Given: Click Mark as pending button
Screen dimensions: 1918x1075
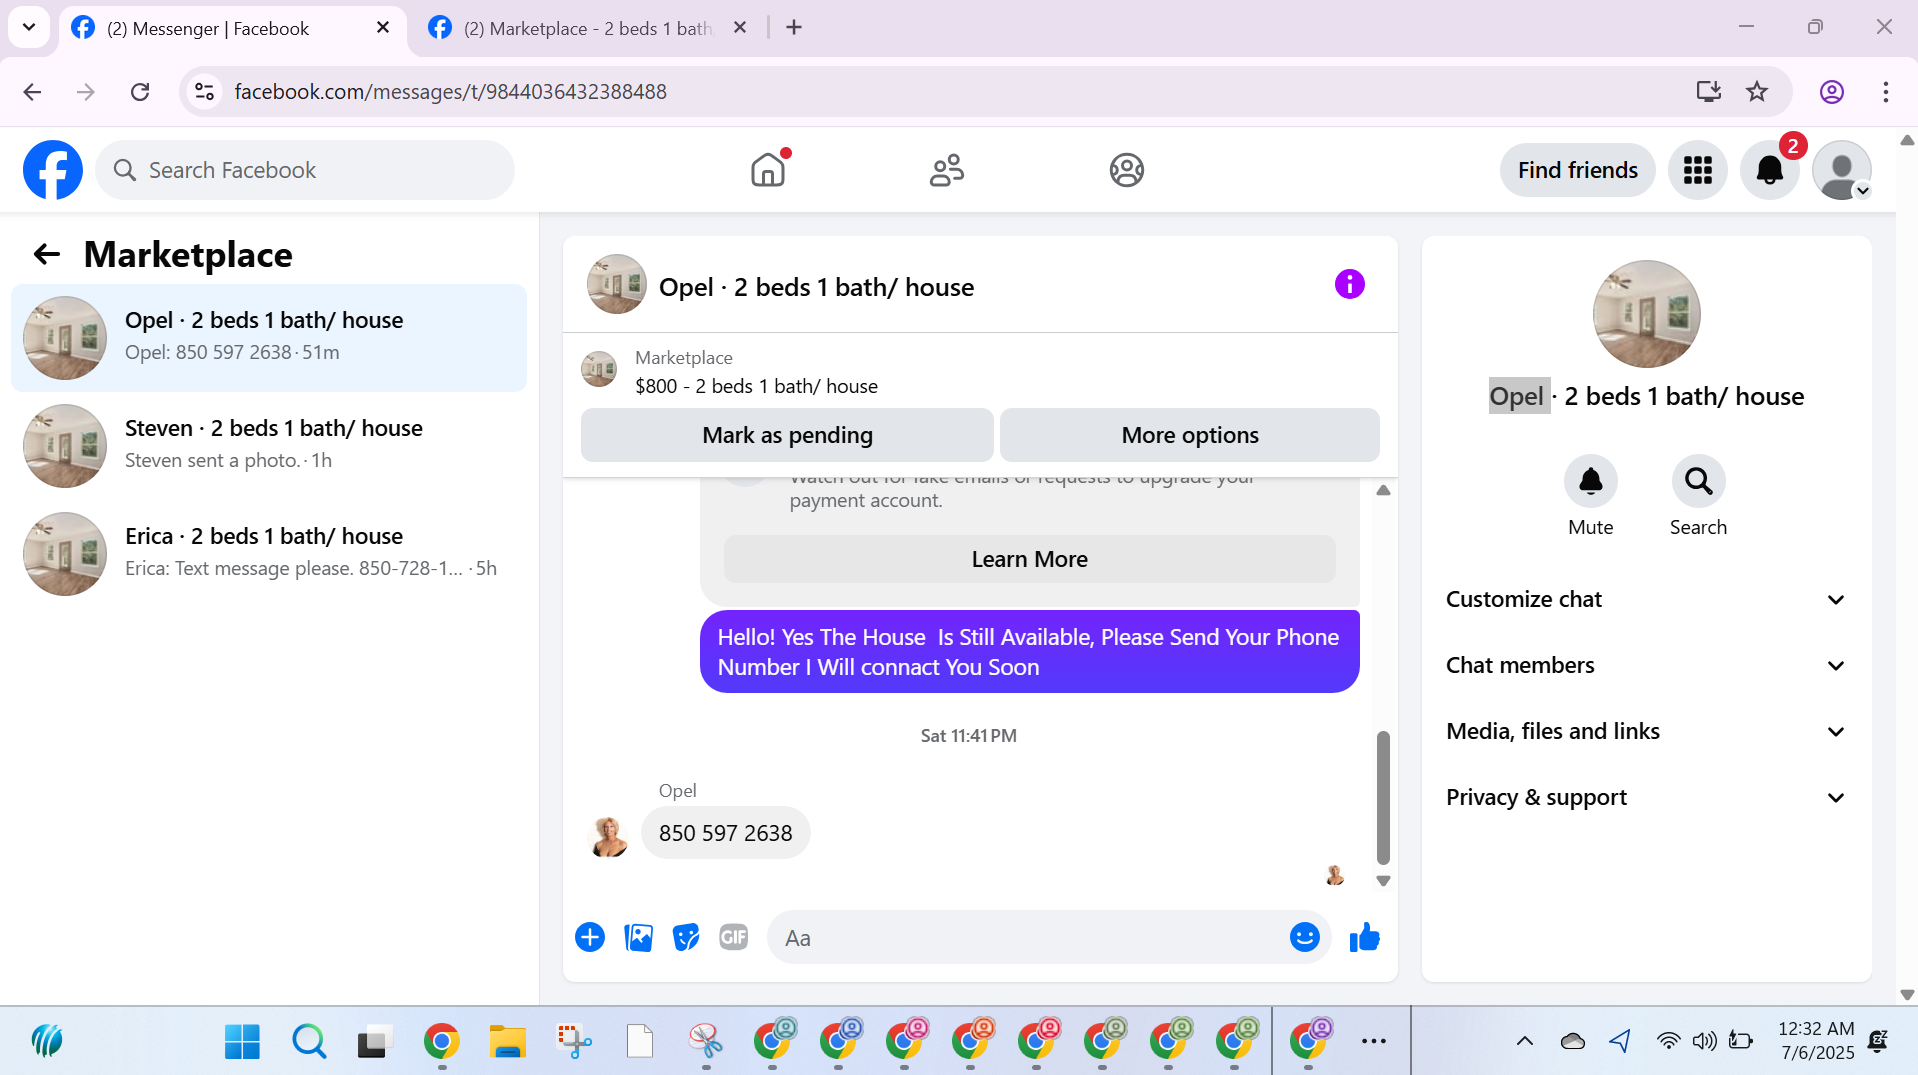Looking at the screenshot, I should pyautogui.click(x=787, y=435).
